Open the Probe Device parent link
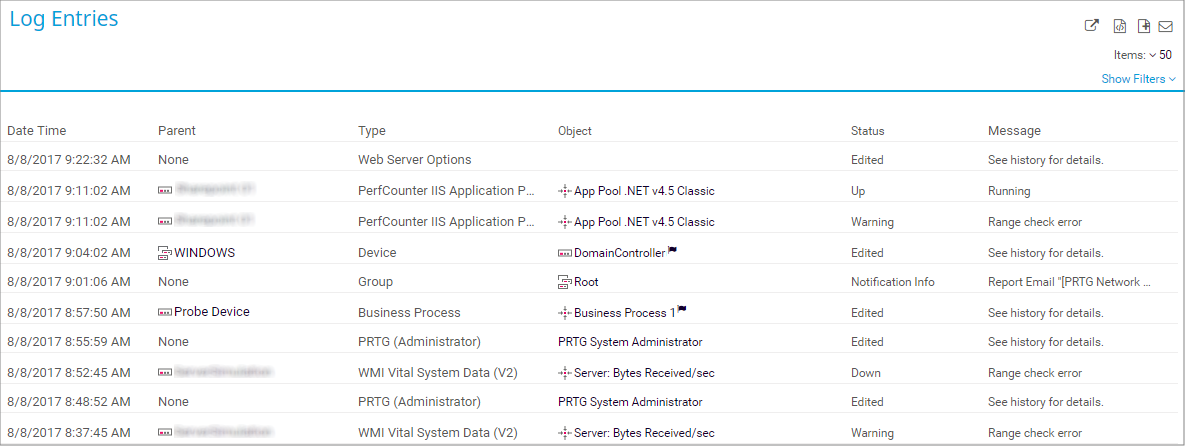This screenshot has width=1185, height=446. coord(211,312)
